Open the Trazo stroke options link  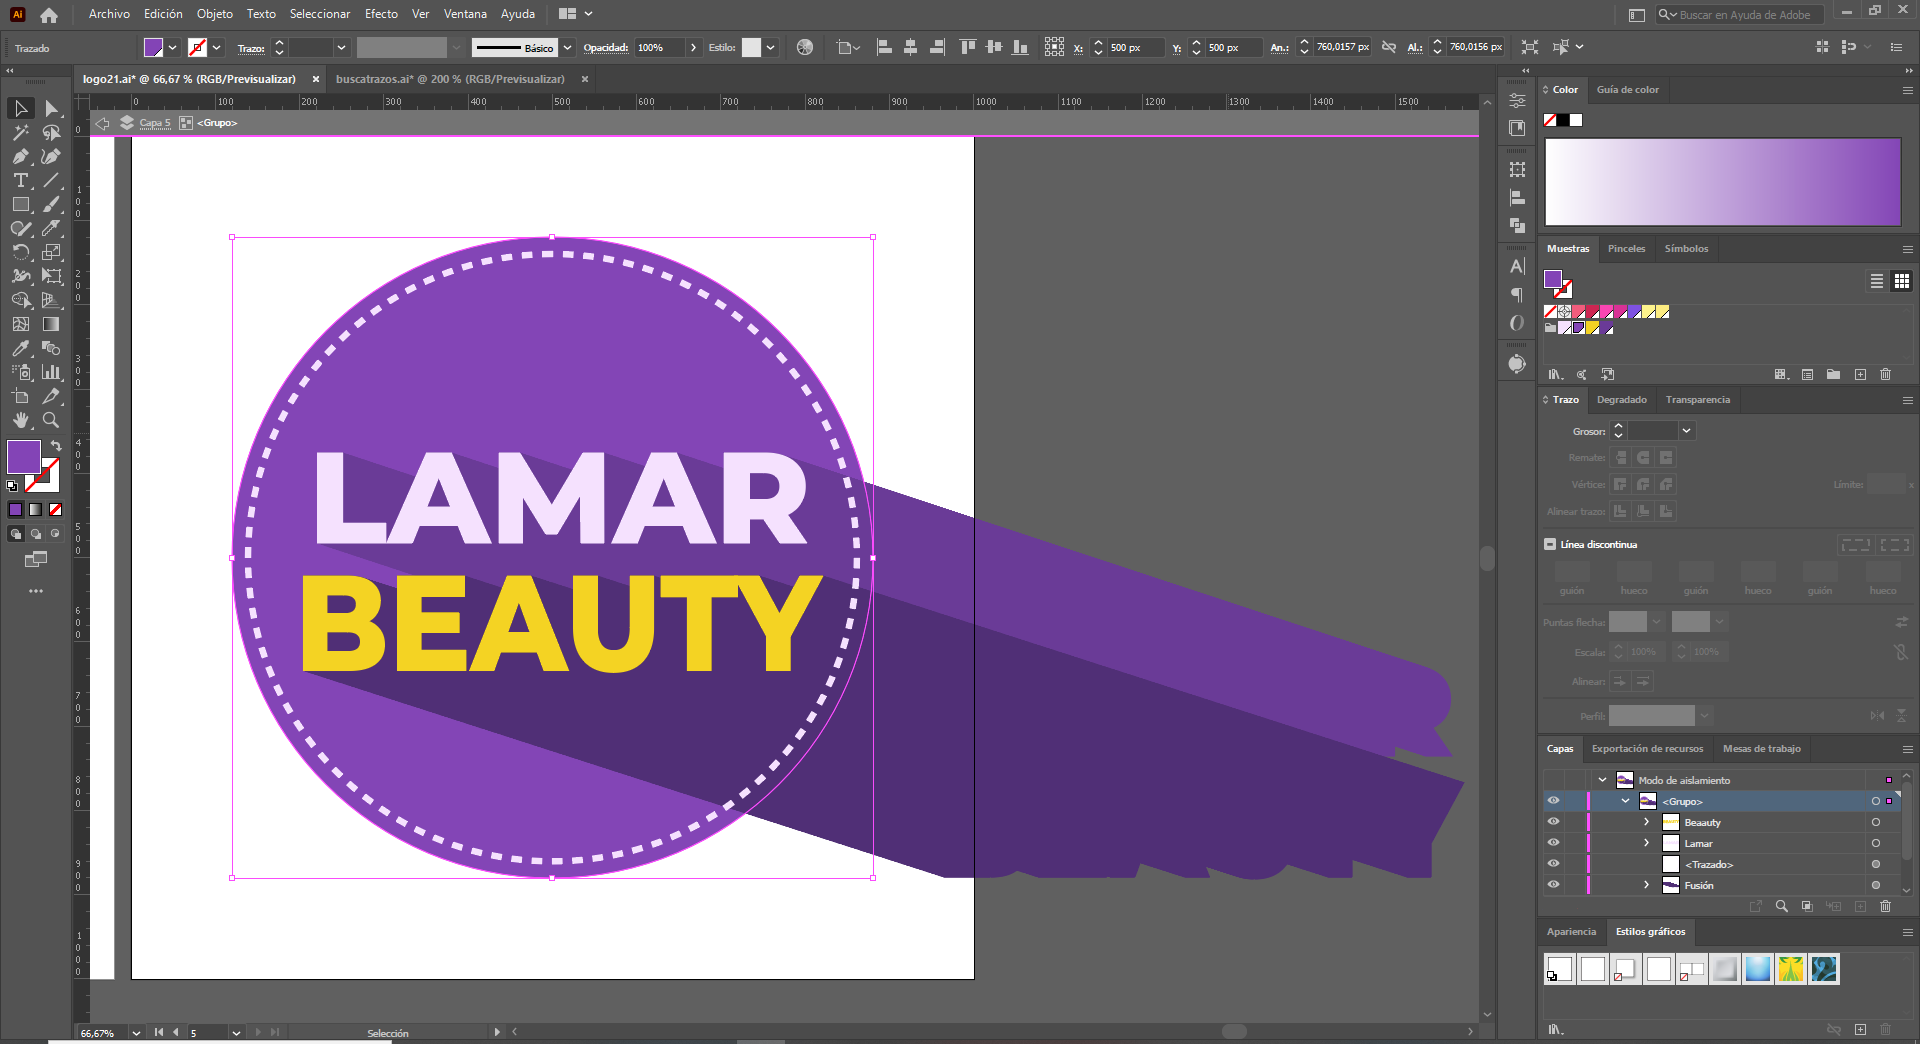(x=251, y=48)
